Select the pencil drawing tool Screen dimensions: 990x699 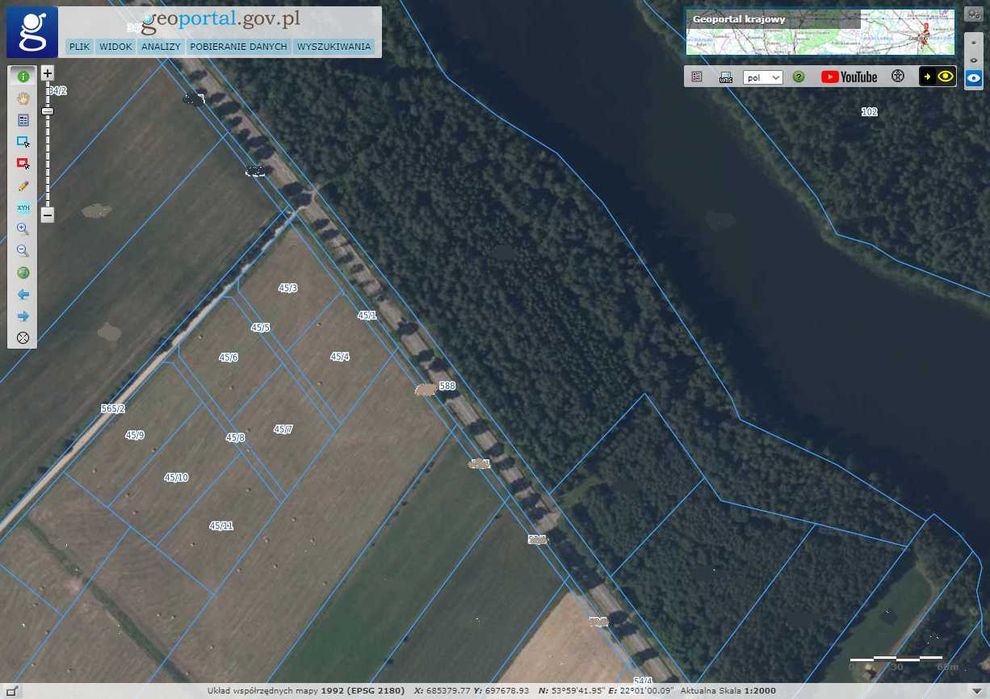pos(23,186)
